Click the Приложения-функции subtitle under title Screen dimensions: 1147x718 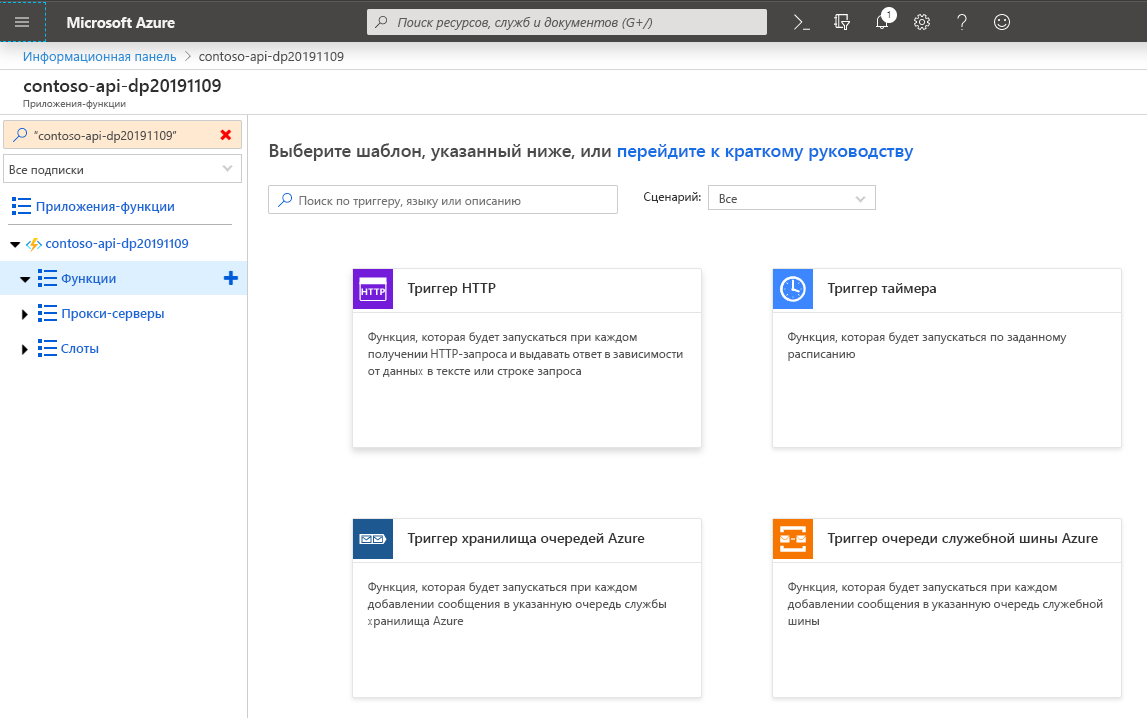(x=74, y=104)
